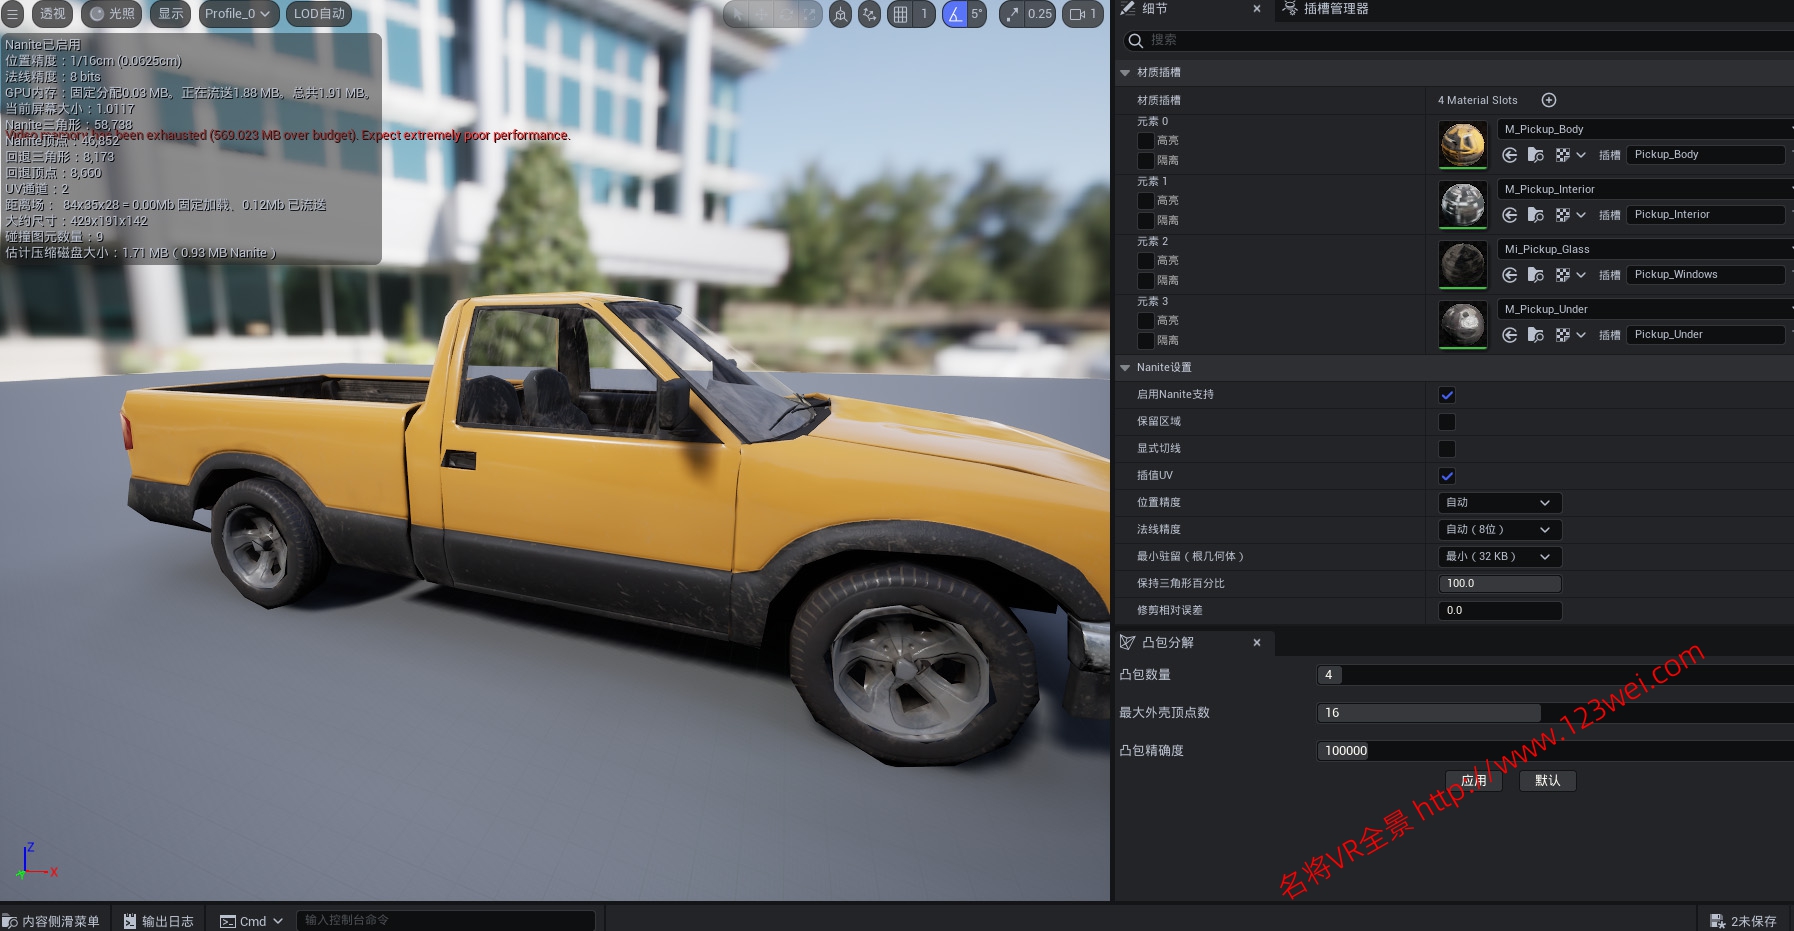Open the 光照 view mode menu
The image size is (1794, 931).
coord(111,14)
